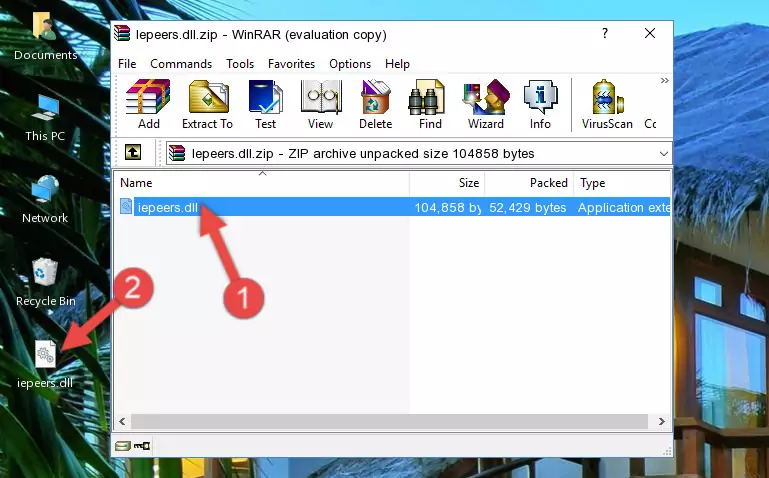Sort by Name column header
The height and width of the screenshot is (478, 769).
tap(262, 183)
